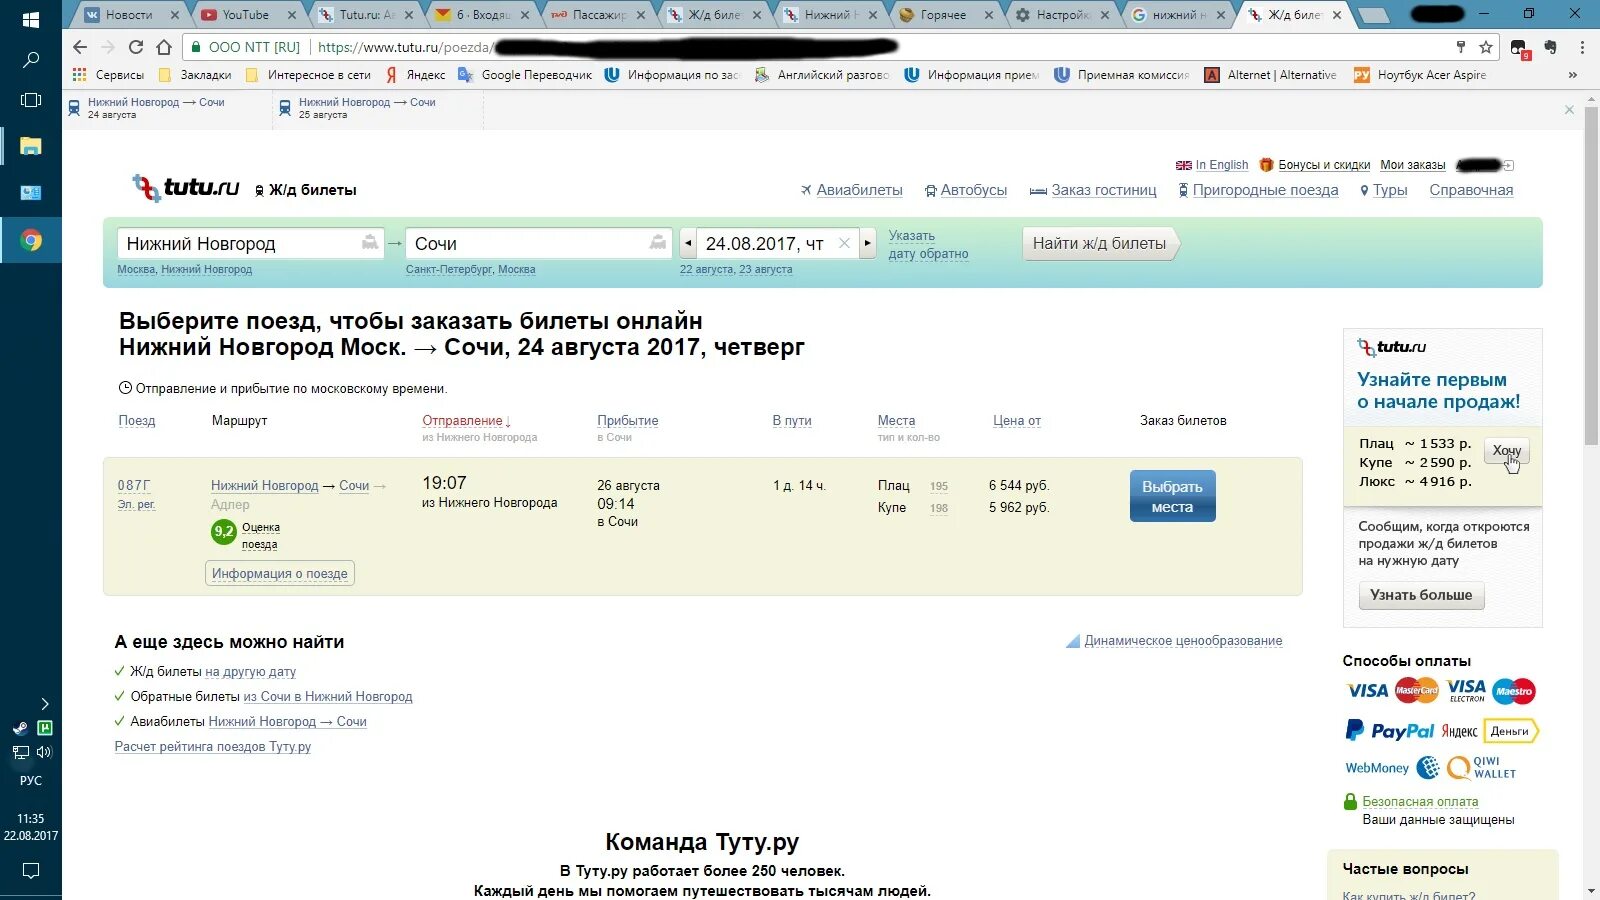Reload the current page
1600x900 pixels.
coord(136,47)
